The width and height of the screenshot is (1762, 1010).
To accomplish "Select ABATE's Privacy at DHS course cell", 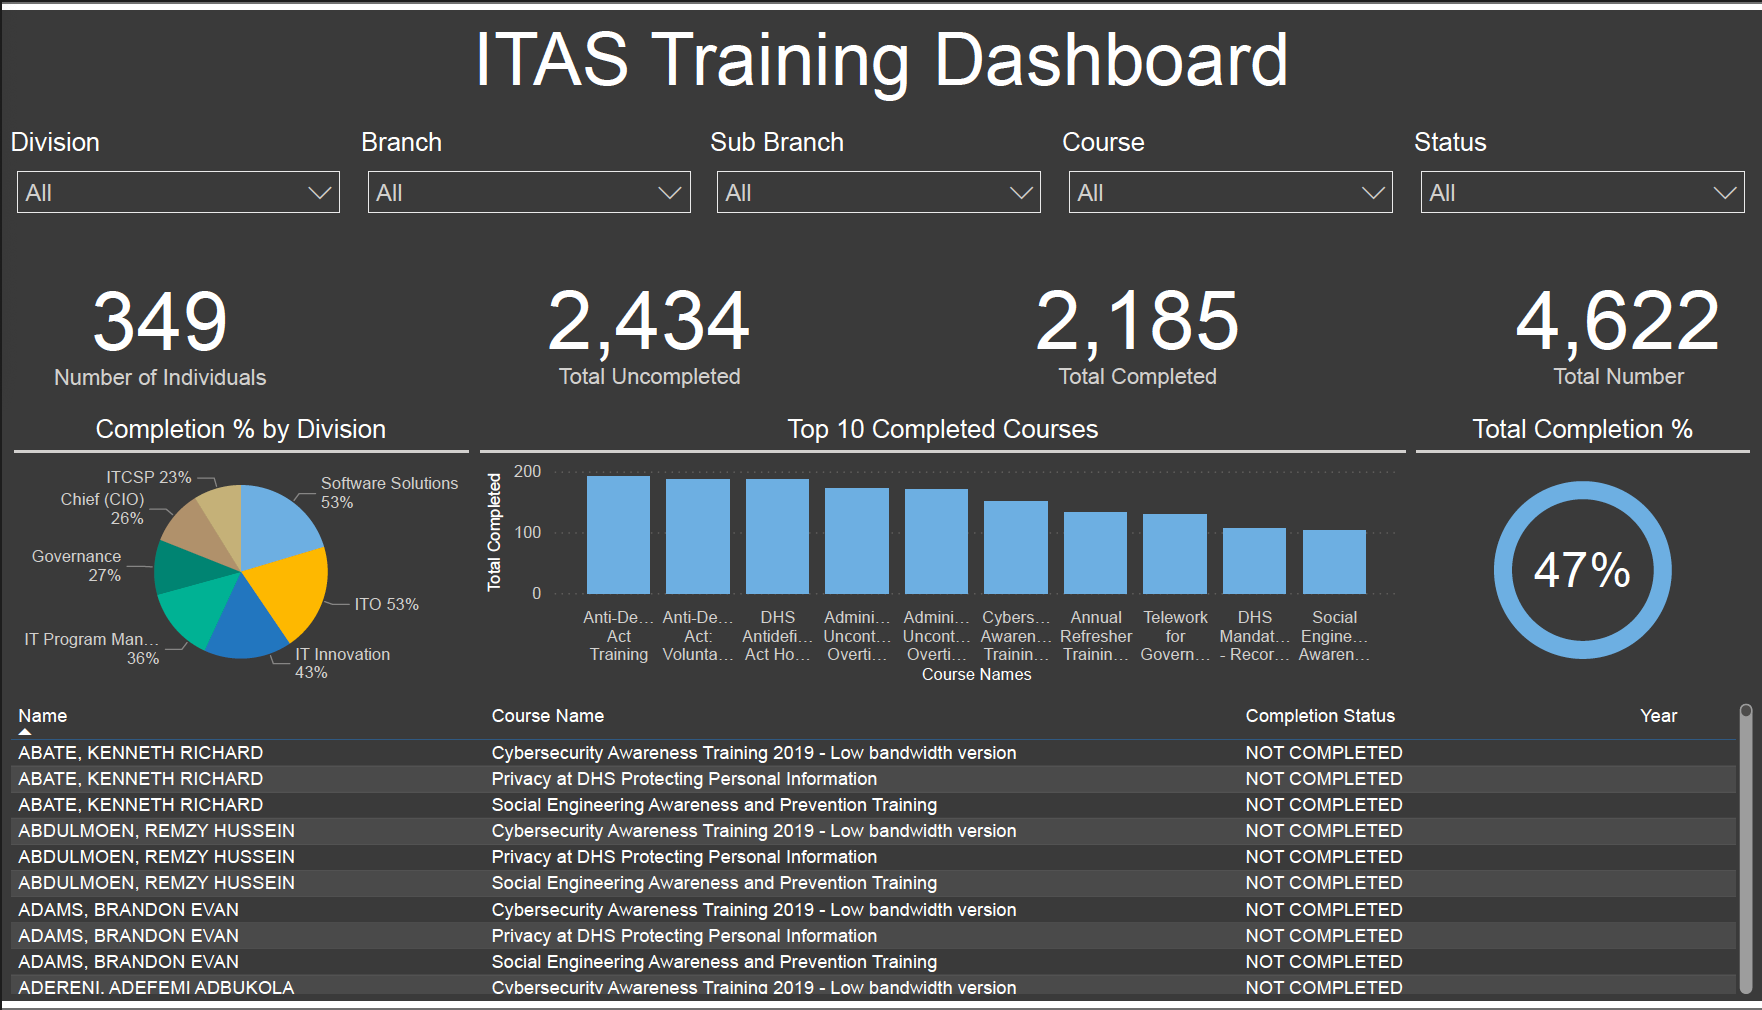I will 684,779.
